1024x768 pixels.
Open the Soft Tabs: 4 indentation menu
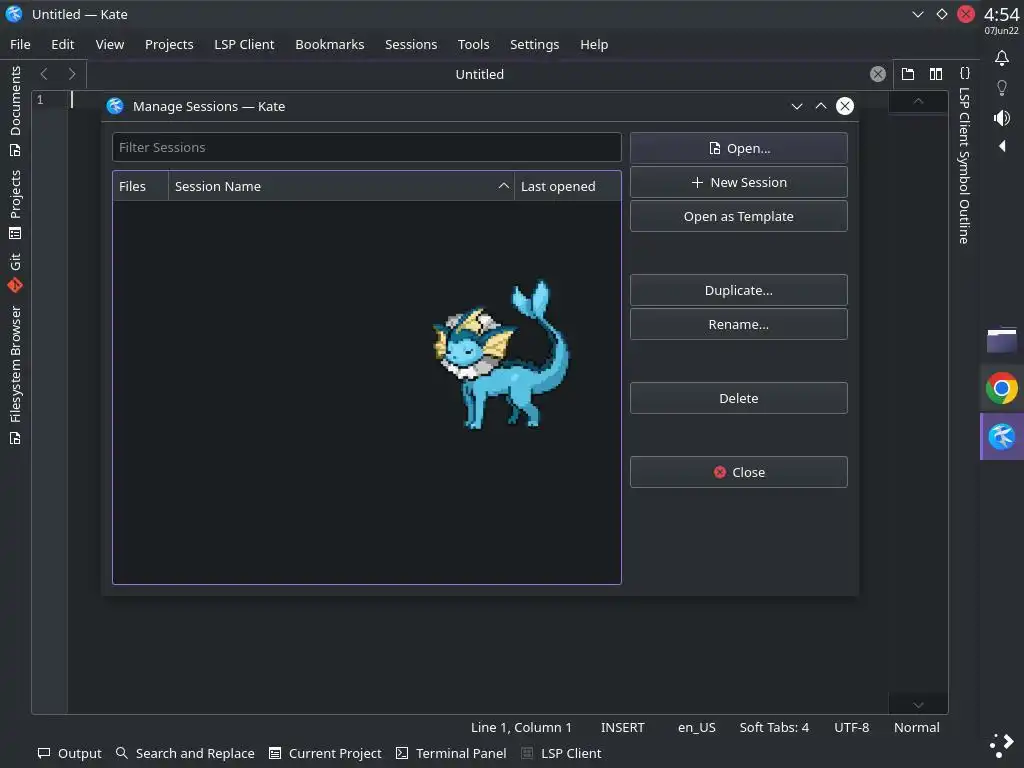point(774,727)
